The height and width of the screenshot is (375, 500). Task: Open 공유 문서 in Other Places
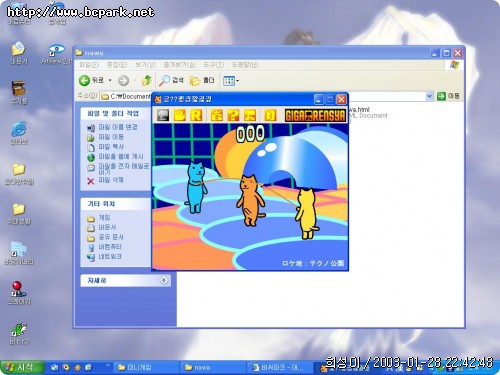tap(105, 237)
